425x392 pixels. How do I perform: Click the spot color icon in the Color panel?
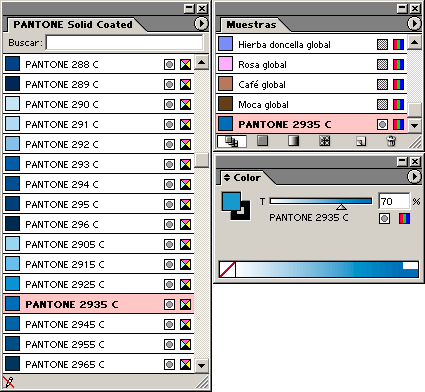(384, 219)
